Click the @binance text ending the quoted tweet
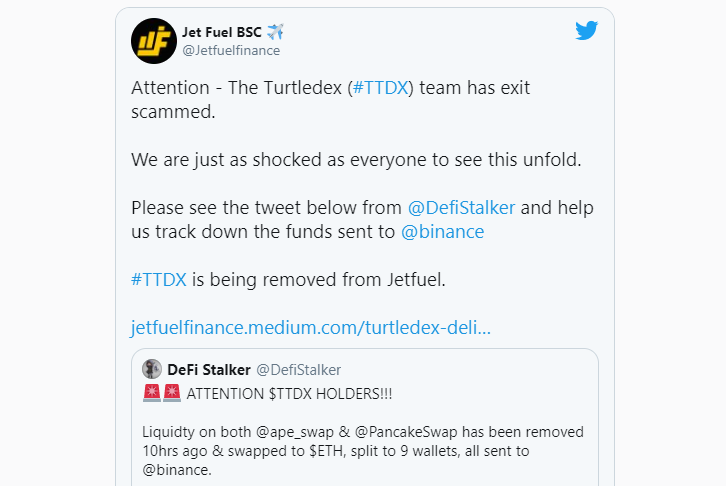The image size is (726, 486). (177, 470)
